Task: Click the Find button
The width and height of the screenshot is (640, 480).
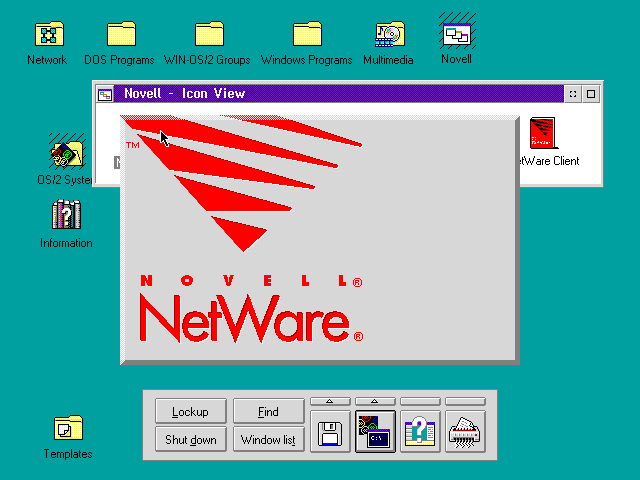Action: pyautogui.click(x=269, y=411)
